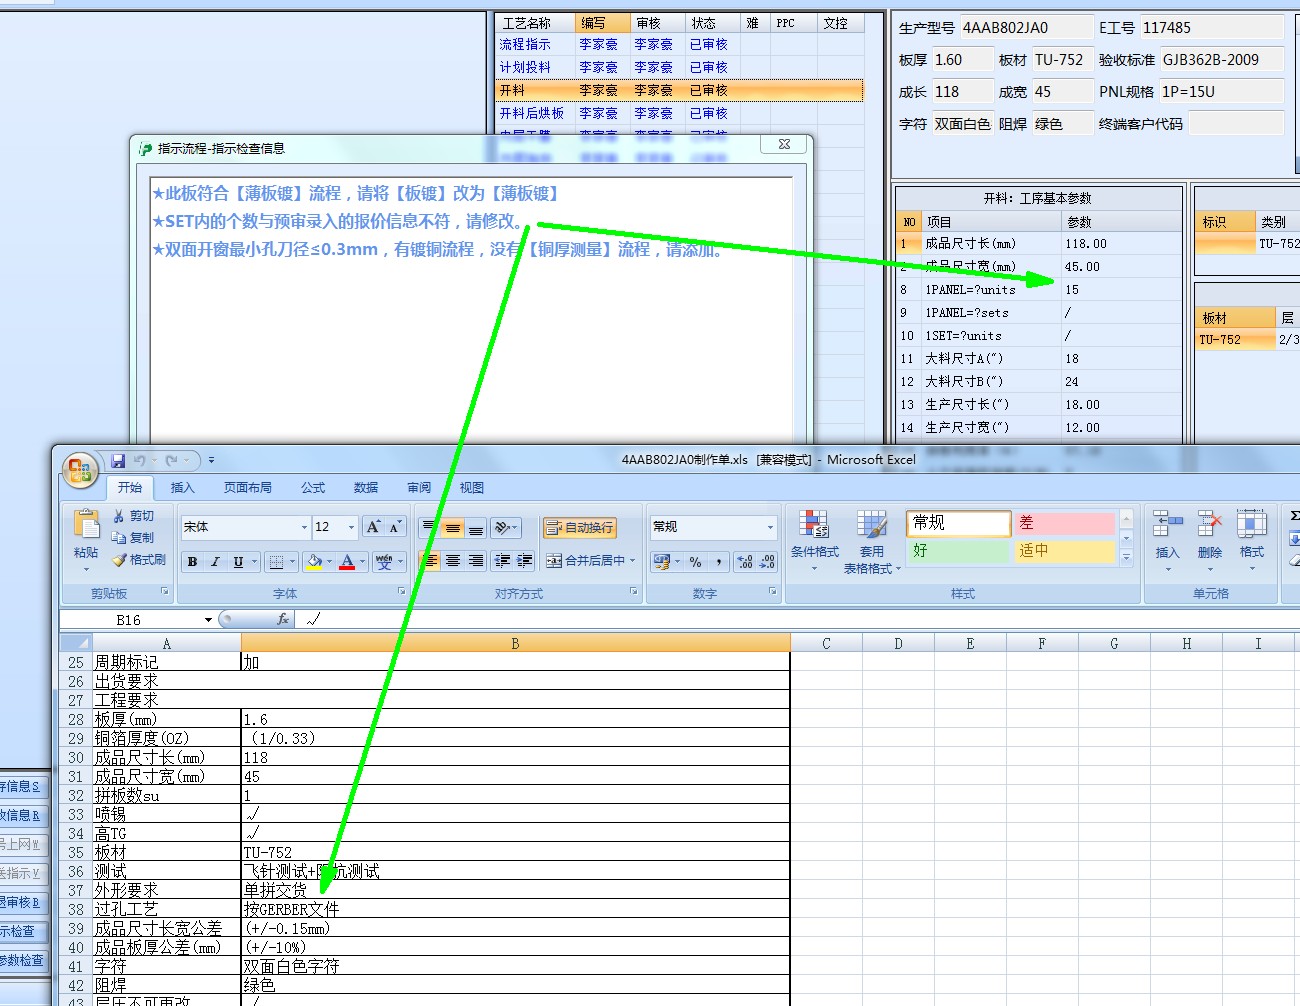Switch to 公式 ribbon tab

pos(313,488)
